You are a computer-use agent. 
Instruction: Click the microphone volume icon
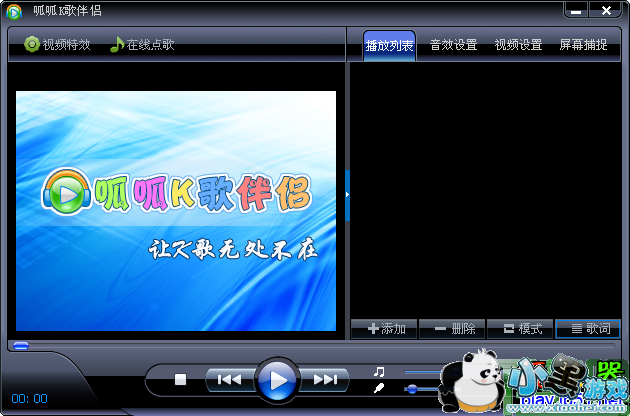coord(378,388)
